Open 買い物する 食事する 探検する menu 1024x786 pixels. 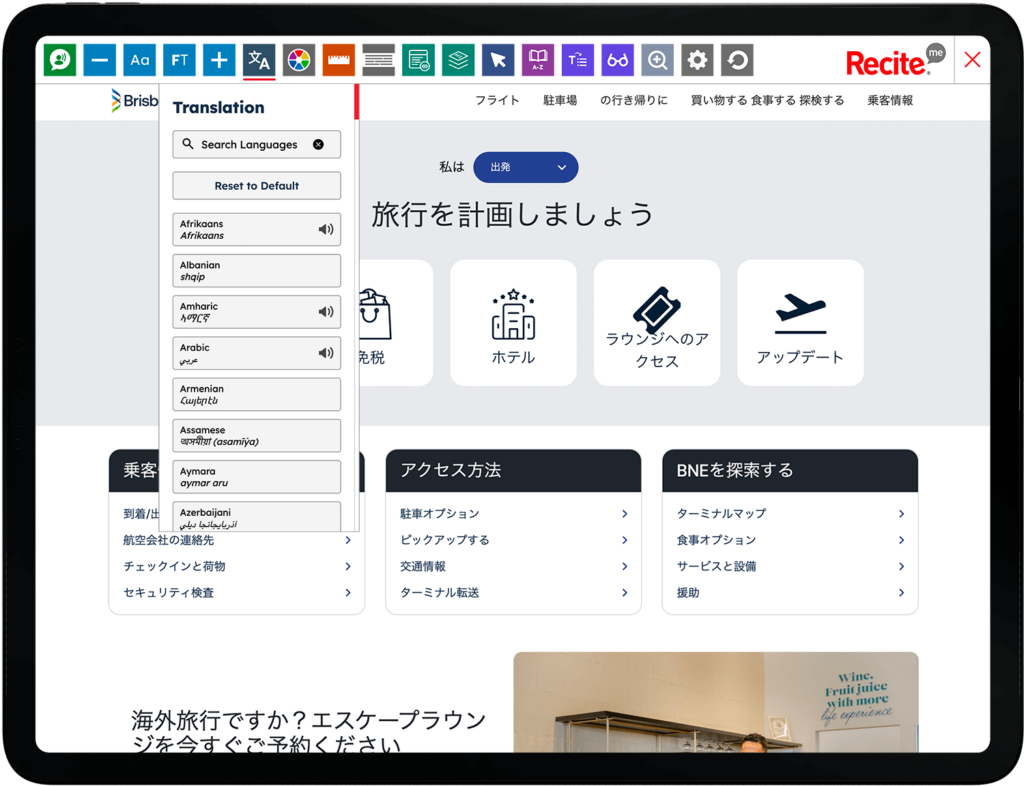point(767,100)
